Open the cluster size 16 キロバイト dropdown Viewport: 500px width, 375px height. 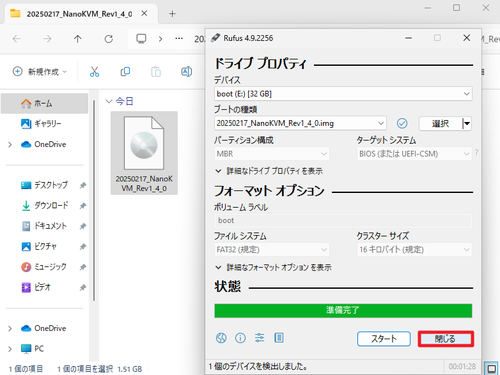[414, 249]
